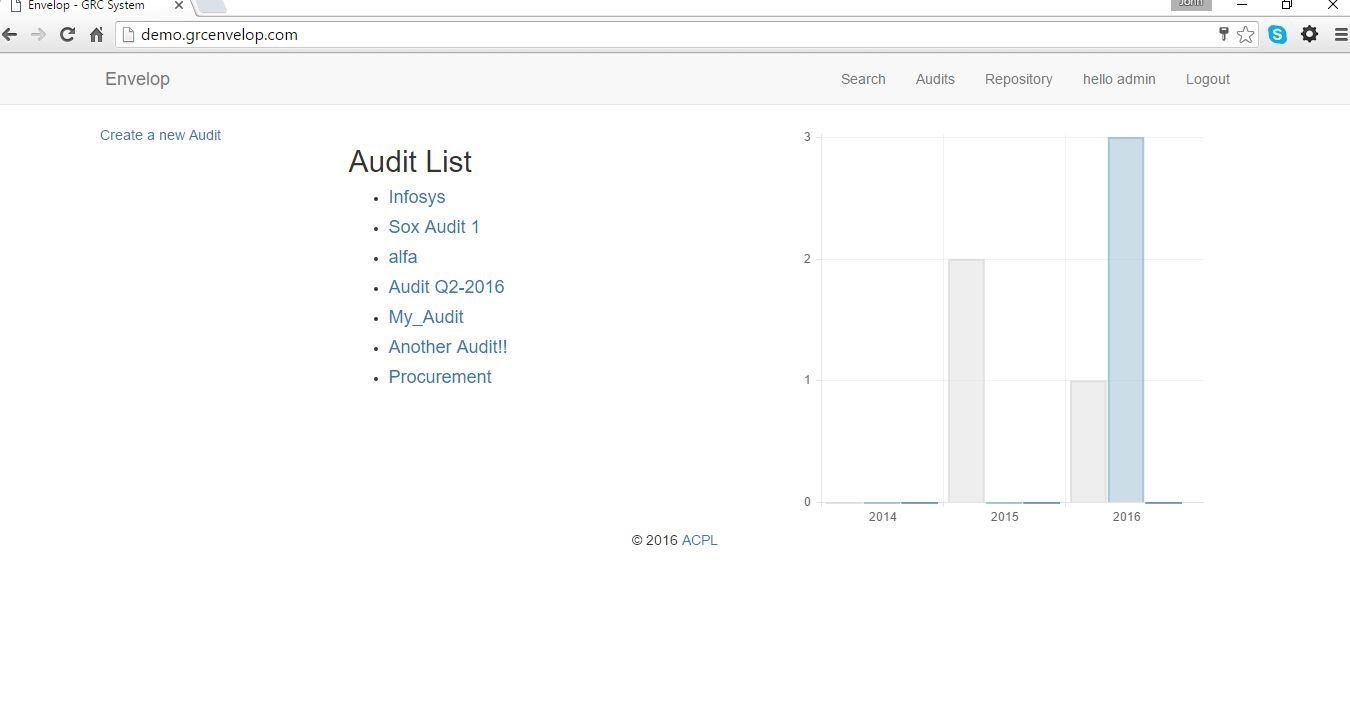Screen dimensions: 1350x712
Task: Open the Repository menu item
Action: [1018, 79]
